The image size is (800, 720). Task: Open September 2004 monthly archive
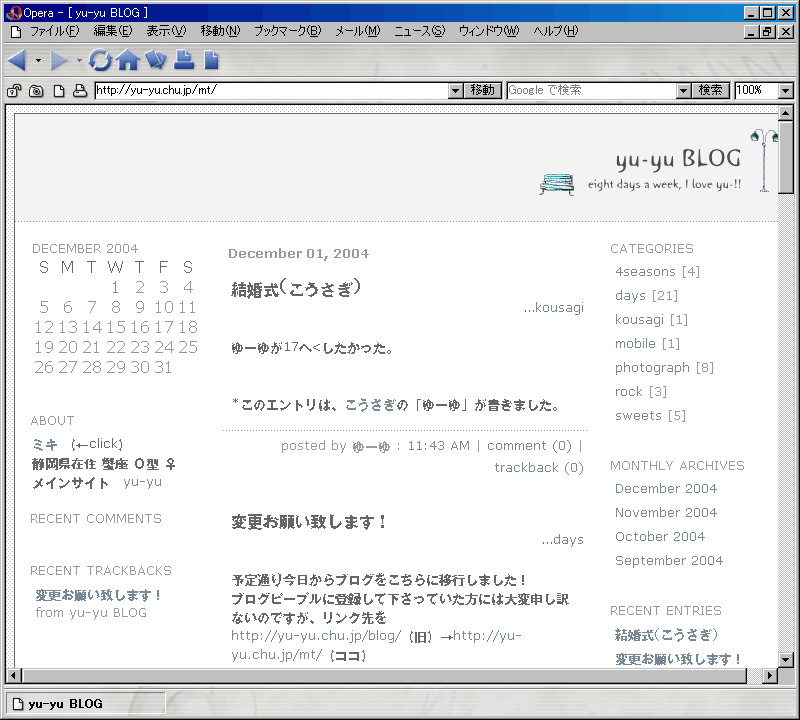click(669, 560)
